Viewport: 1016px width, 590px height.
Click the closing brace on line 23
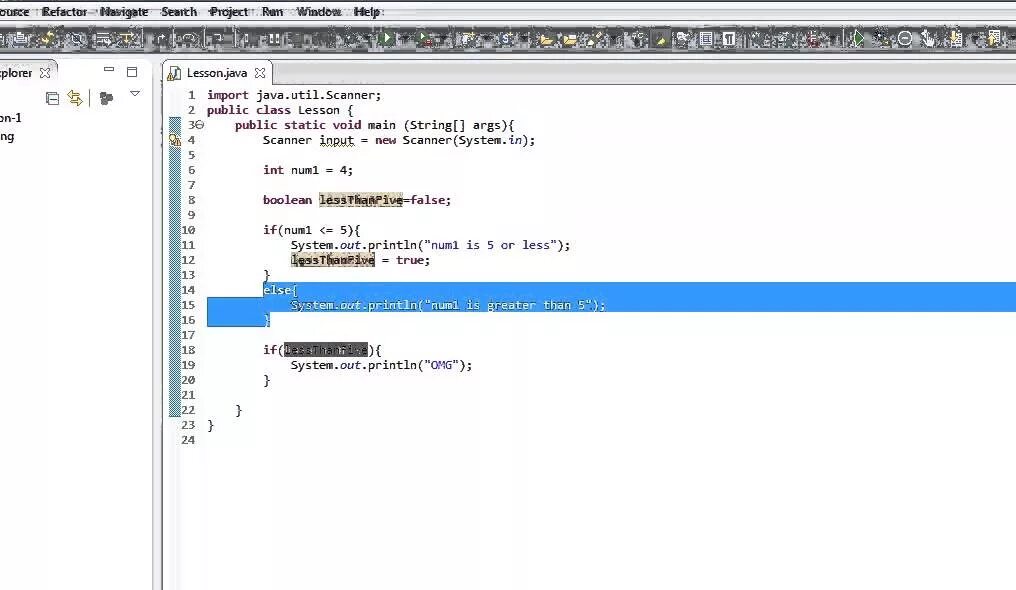pyautogui.click(x=210, y=425)
